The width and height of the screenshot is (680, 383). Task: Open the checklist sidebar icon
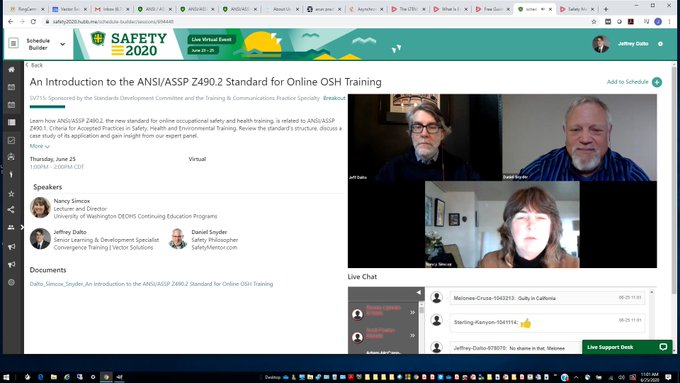(12, 140)
